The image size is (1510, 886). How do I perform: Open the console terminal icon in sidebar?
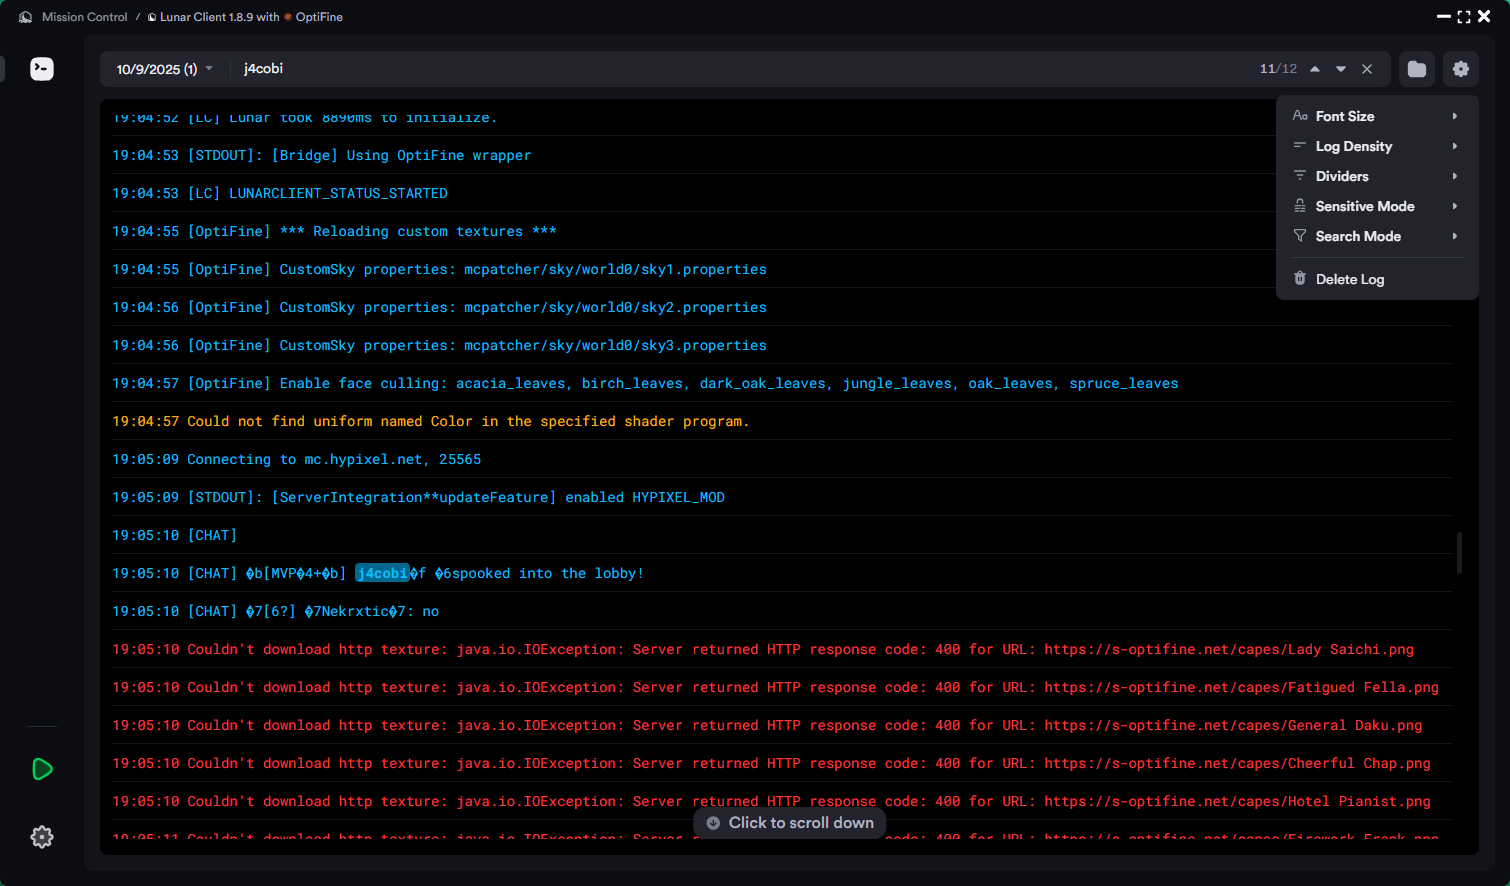42,69
